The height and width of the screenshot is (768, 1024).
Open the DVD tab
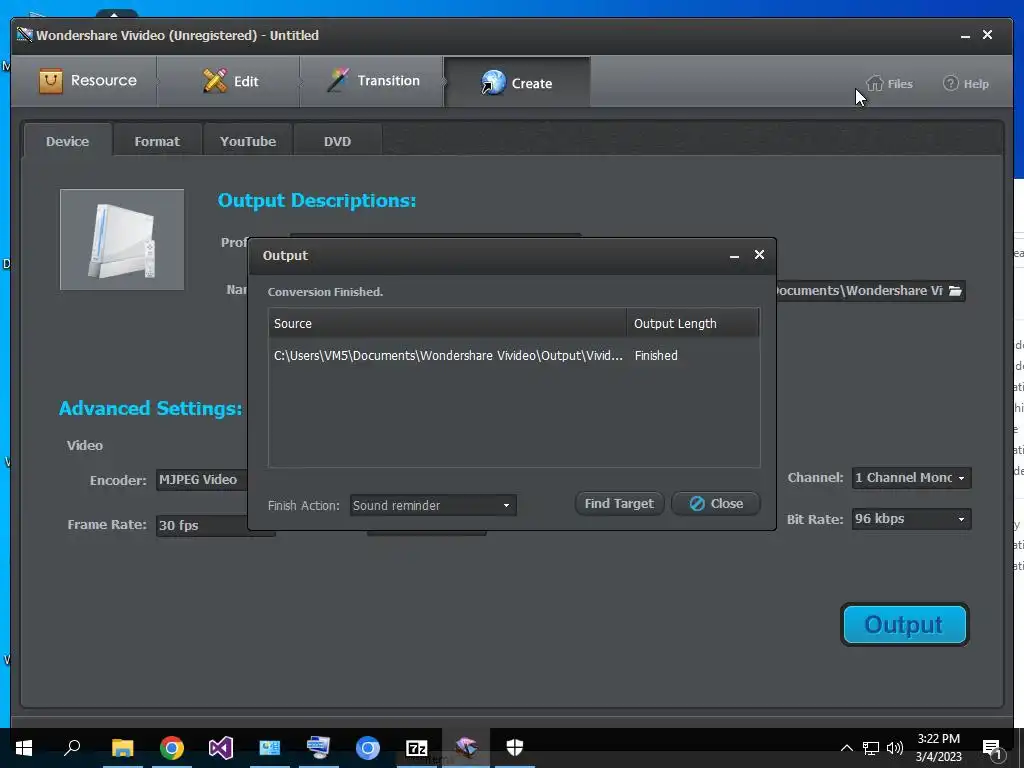click(x=337, y=141)
